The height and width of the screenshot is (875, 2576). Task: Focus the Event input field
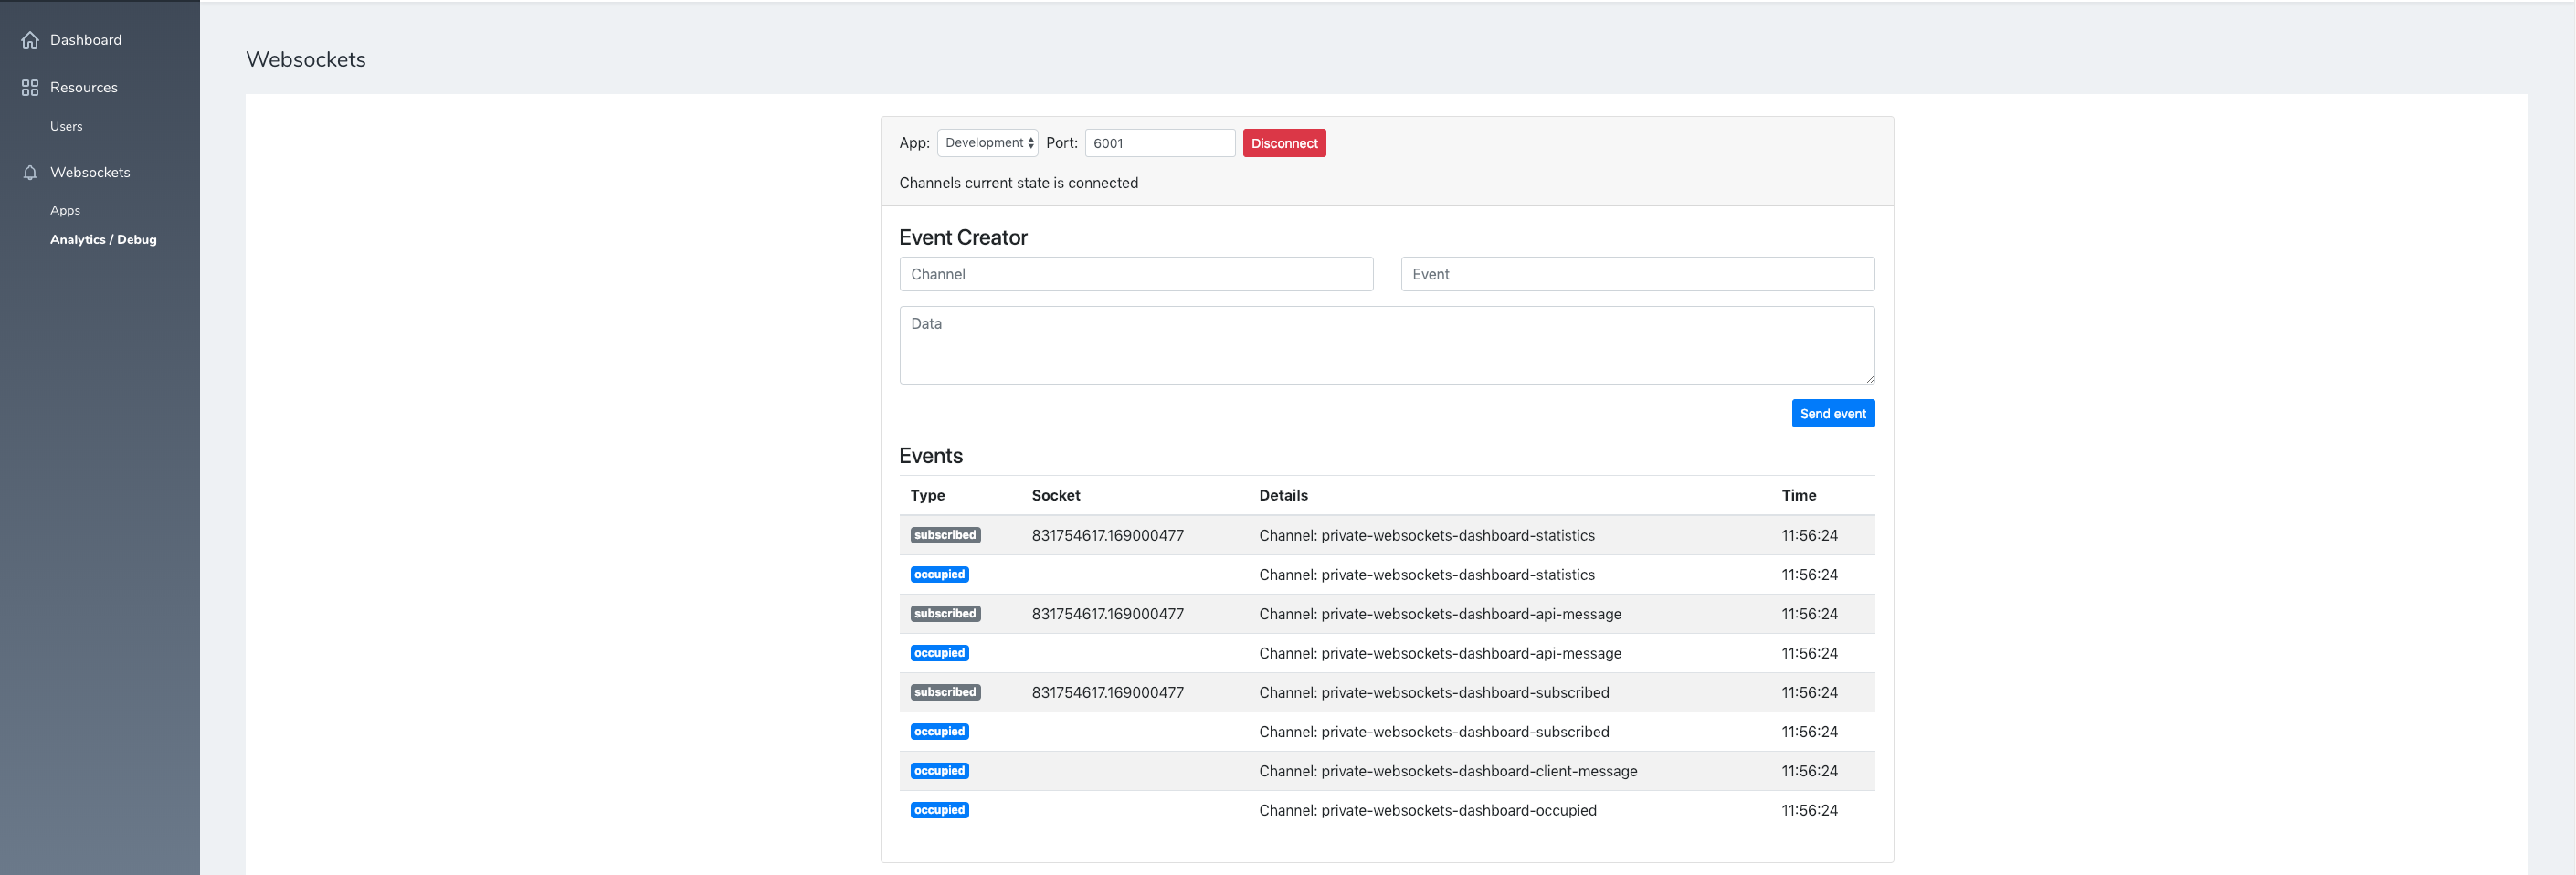[1636, 274]
